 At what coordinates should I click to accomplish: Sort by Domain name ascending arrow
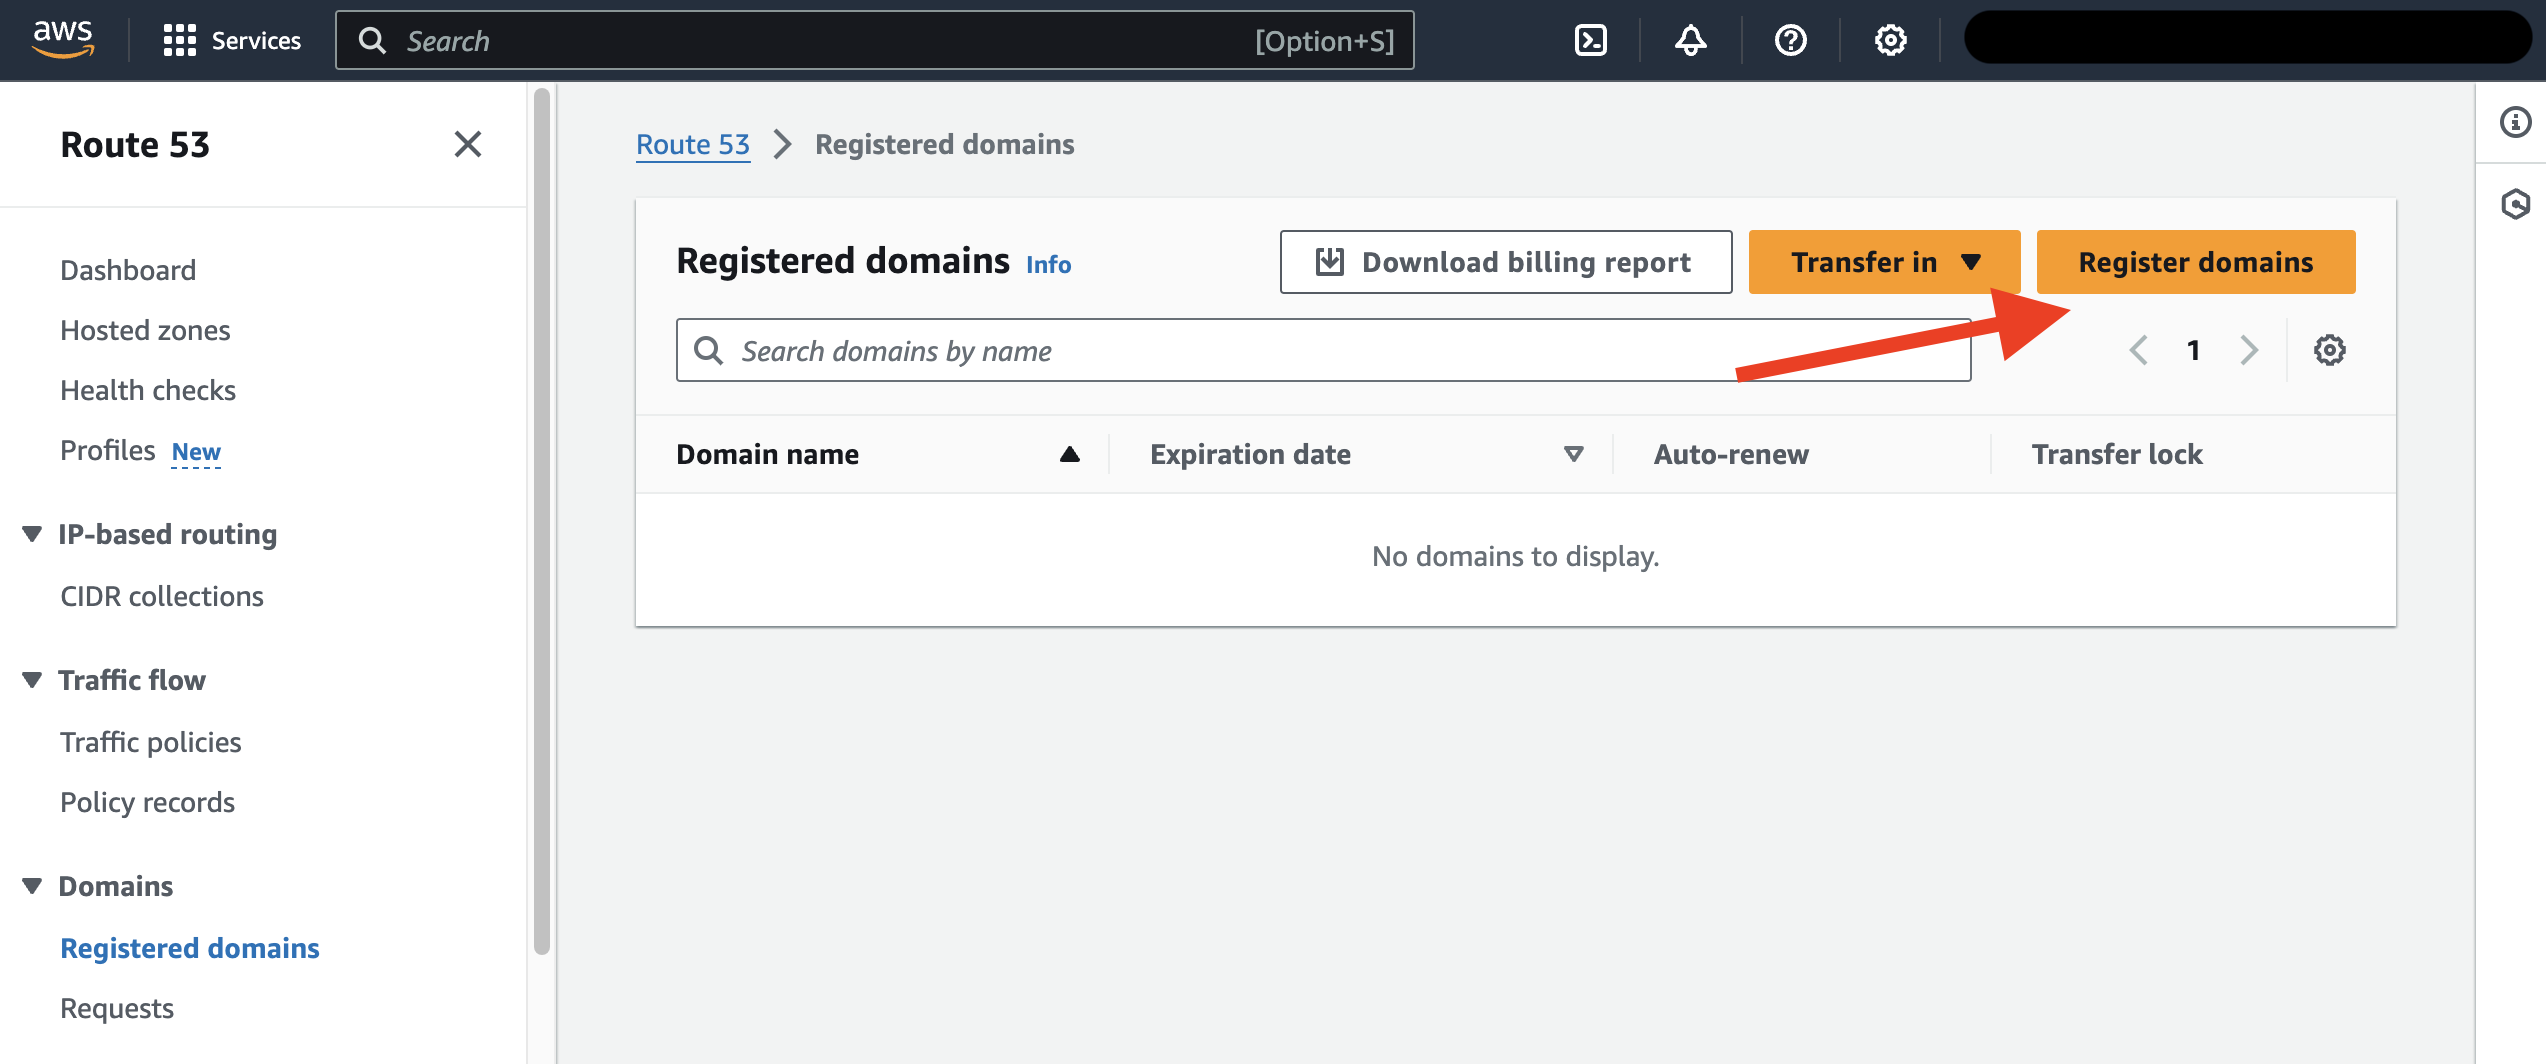point(1069,454)
